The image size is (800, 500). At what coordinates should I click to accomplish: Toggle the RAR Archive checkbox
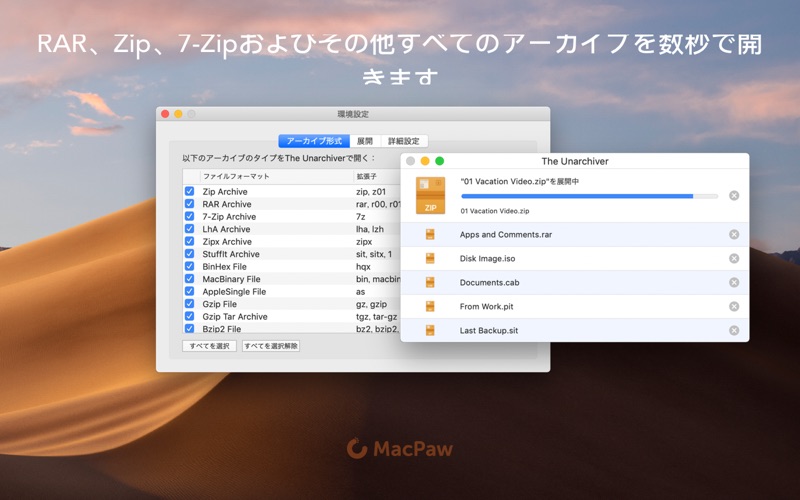(189, 204)
